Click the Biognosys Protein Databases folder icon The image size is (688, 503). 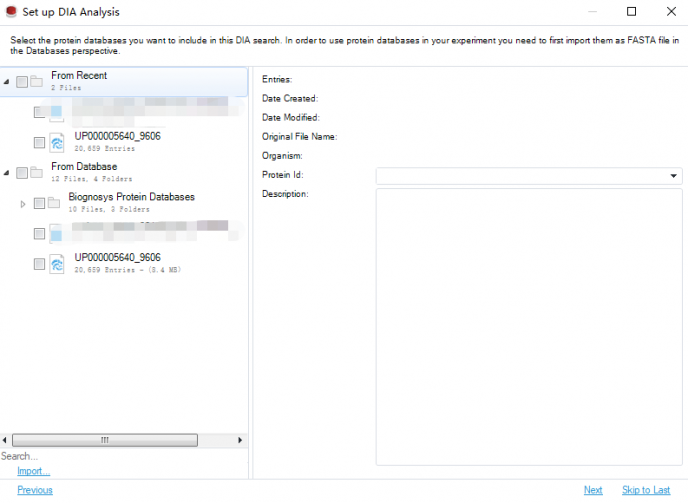(x=54, y=203)
